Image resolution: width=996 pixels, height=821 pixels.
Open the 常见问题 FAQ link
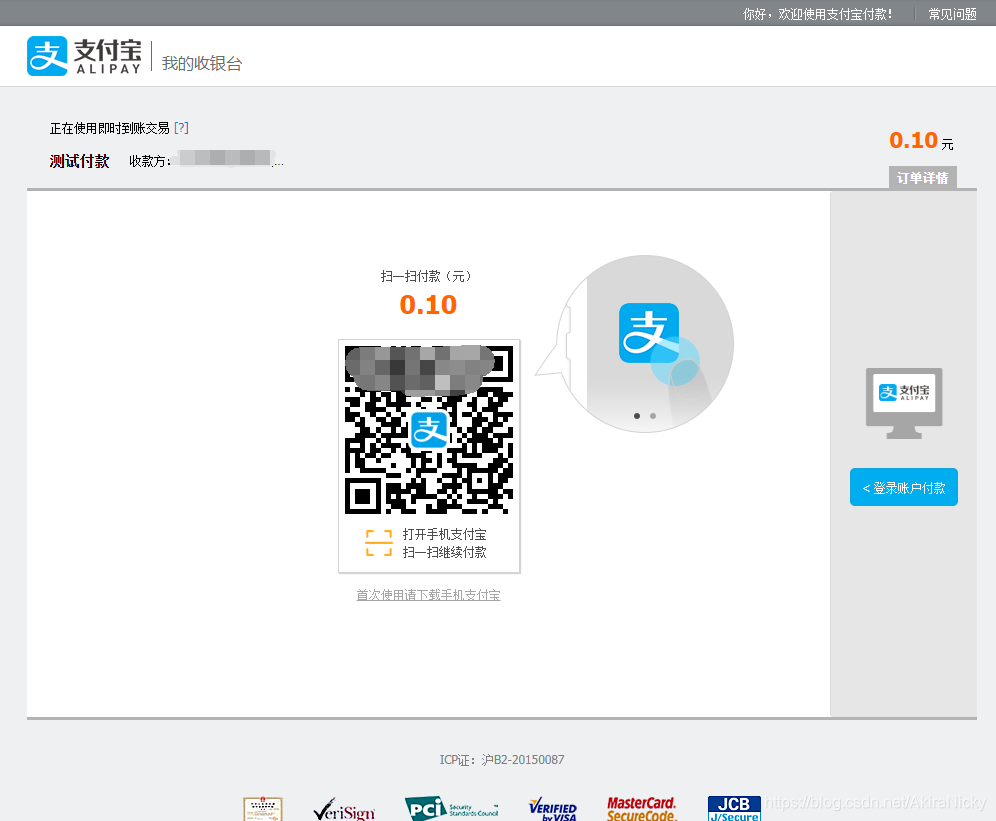952,14
